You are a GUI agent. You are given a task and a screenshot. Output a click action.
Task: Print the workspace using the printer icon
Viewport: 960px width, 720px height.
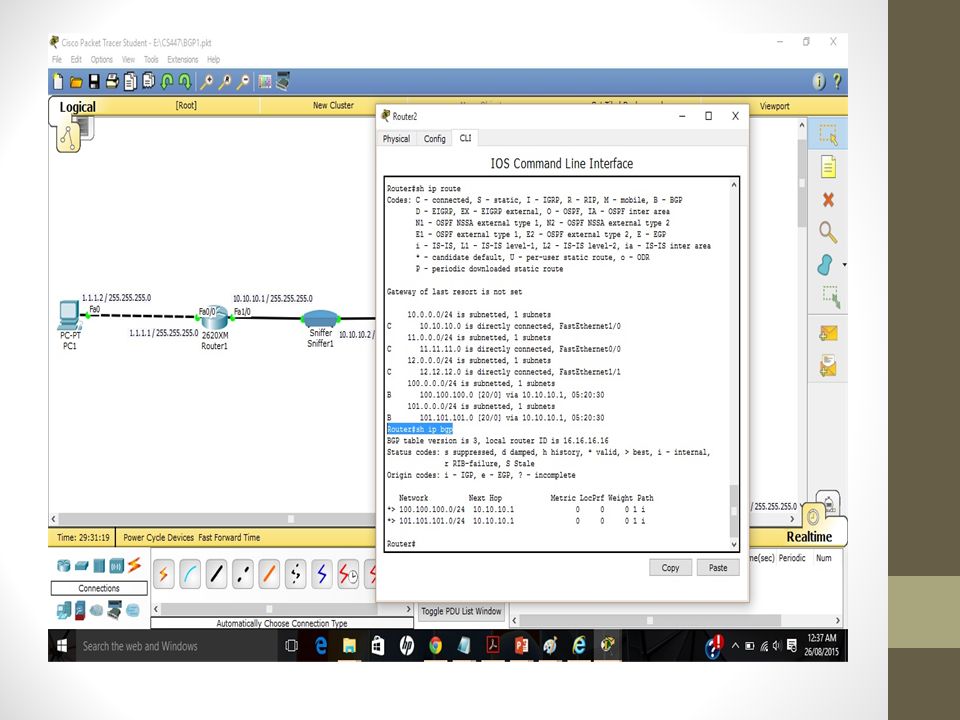(x=112, y=81)
